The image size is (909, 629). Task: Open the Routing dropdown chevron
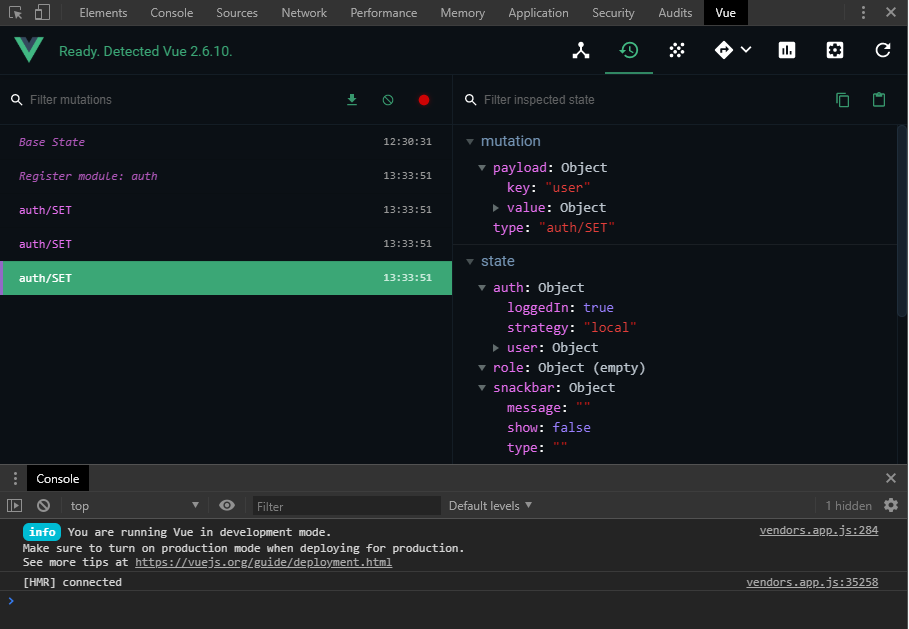[746, 50]
